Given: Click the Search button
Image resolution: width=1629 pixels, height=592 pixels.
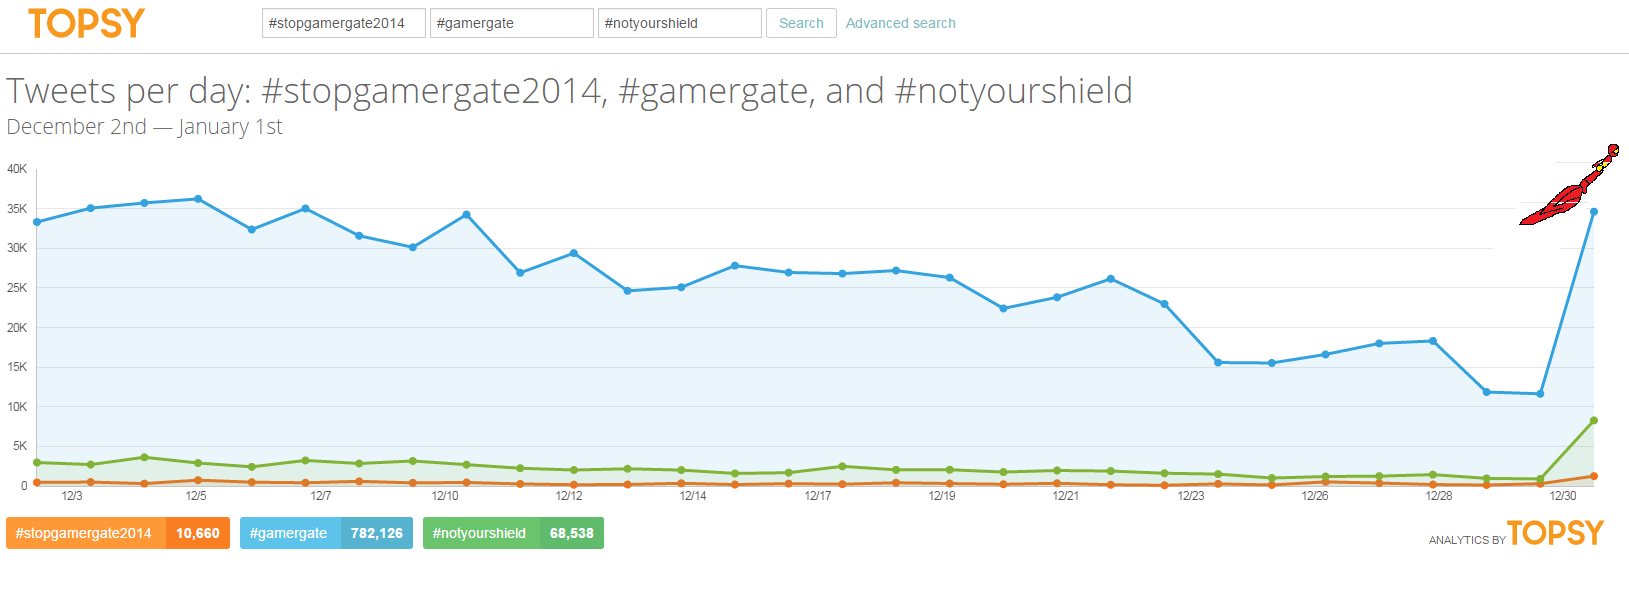Looking at the screenshot, I should [801, 23].
